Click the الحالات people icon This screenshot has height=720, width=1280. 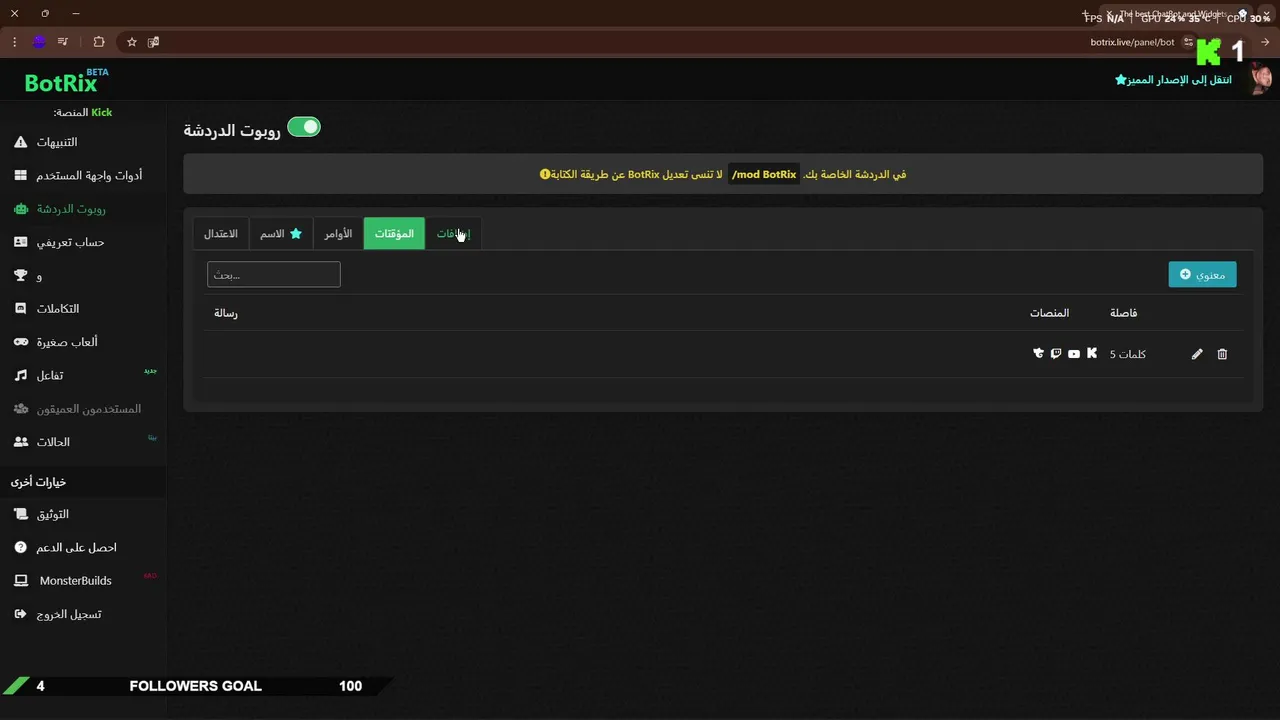[21, 442]
